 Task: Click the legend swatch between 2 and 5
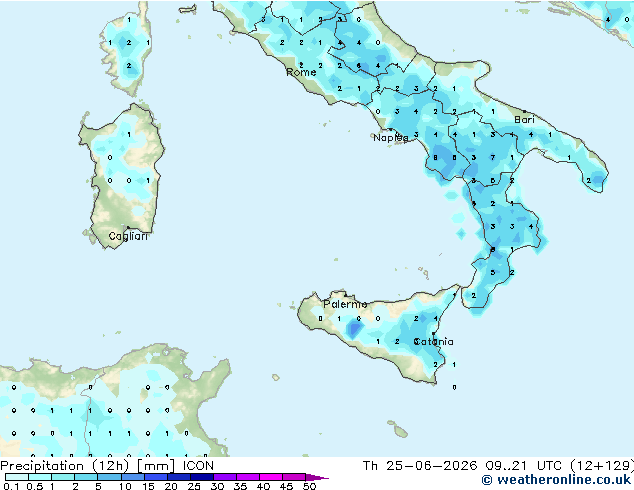coord(86,477)
